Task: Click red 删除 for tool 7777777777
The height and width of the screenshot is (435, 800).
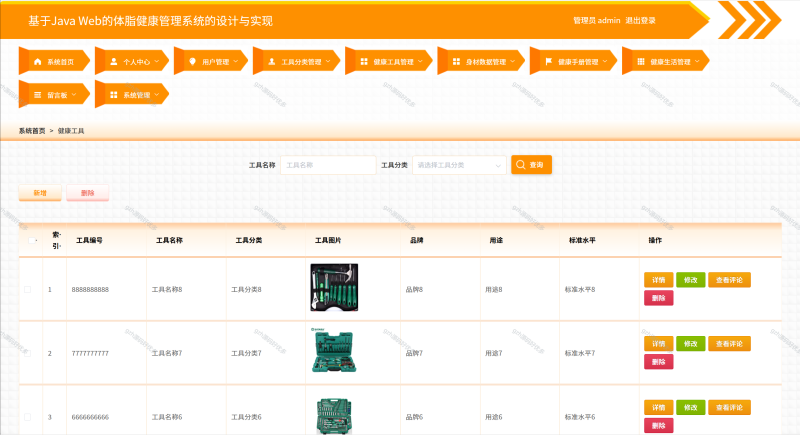Action: pyautogui.click(x=658, y=362)
